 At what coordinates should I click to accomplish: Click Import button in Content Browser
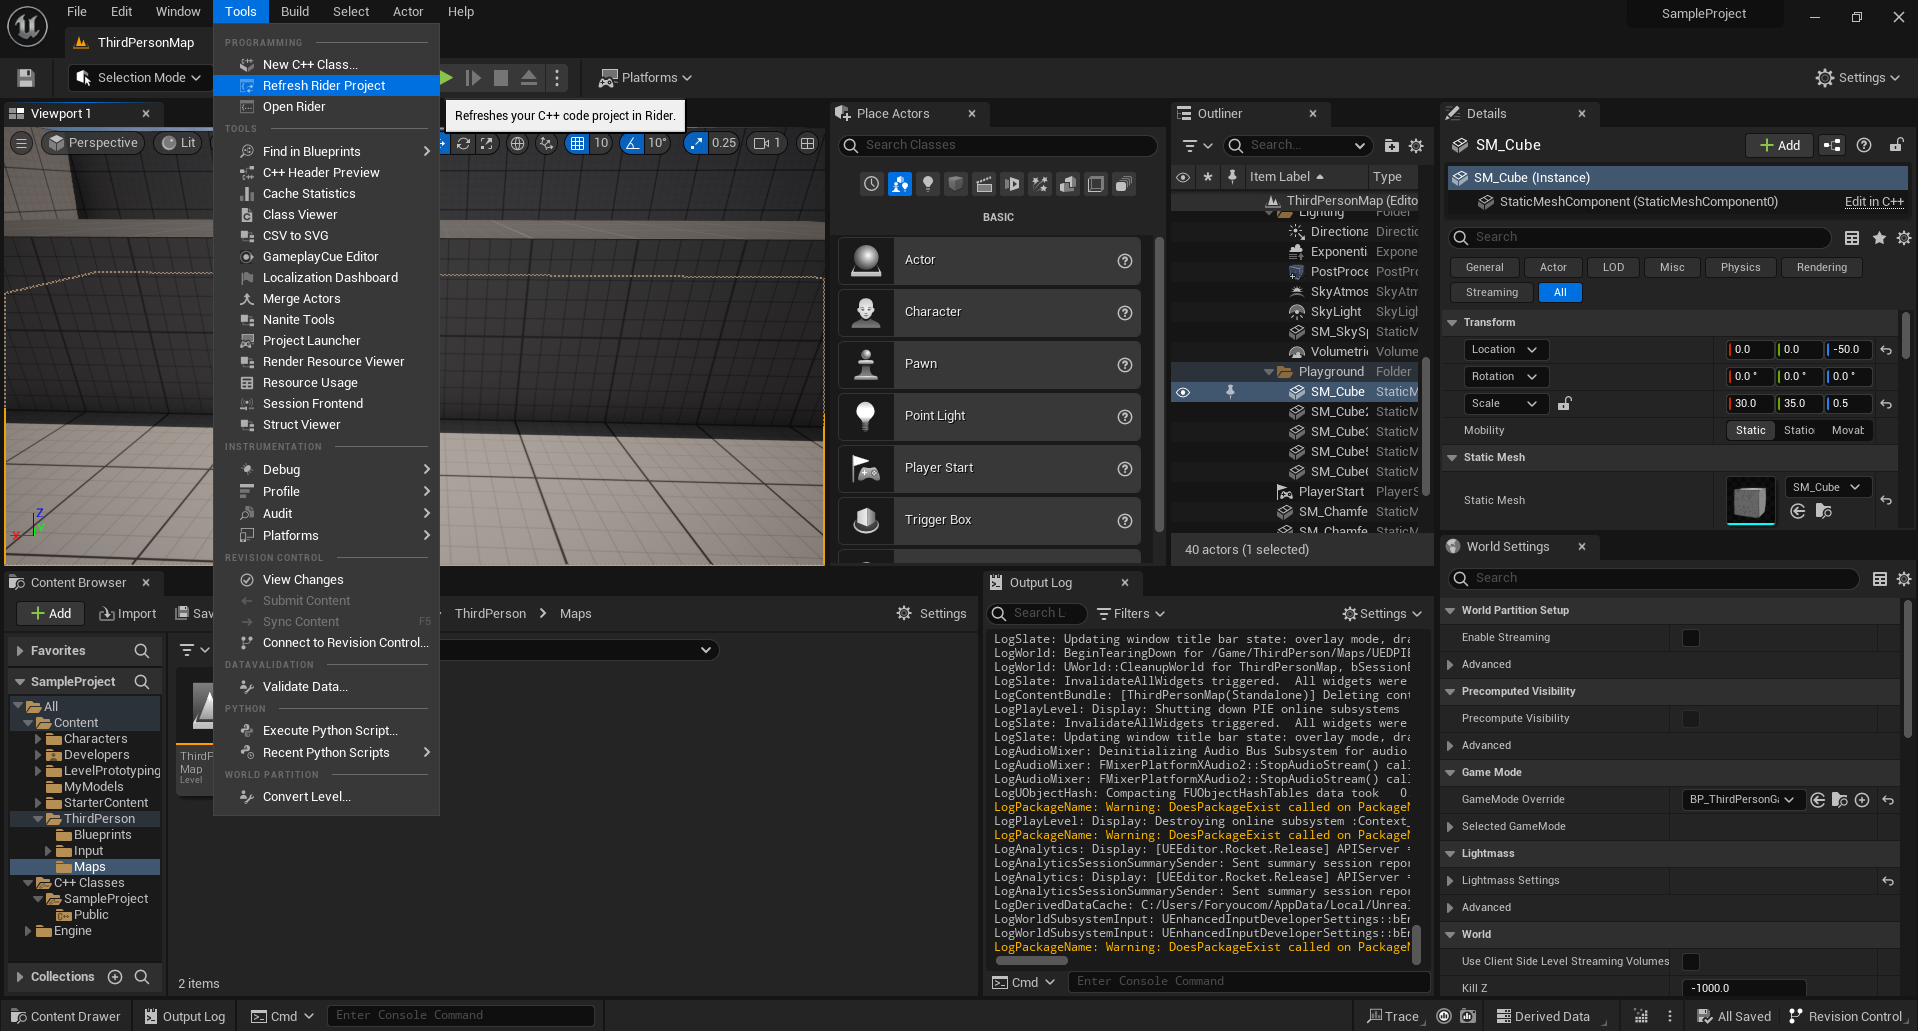coord(127,614)
